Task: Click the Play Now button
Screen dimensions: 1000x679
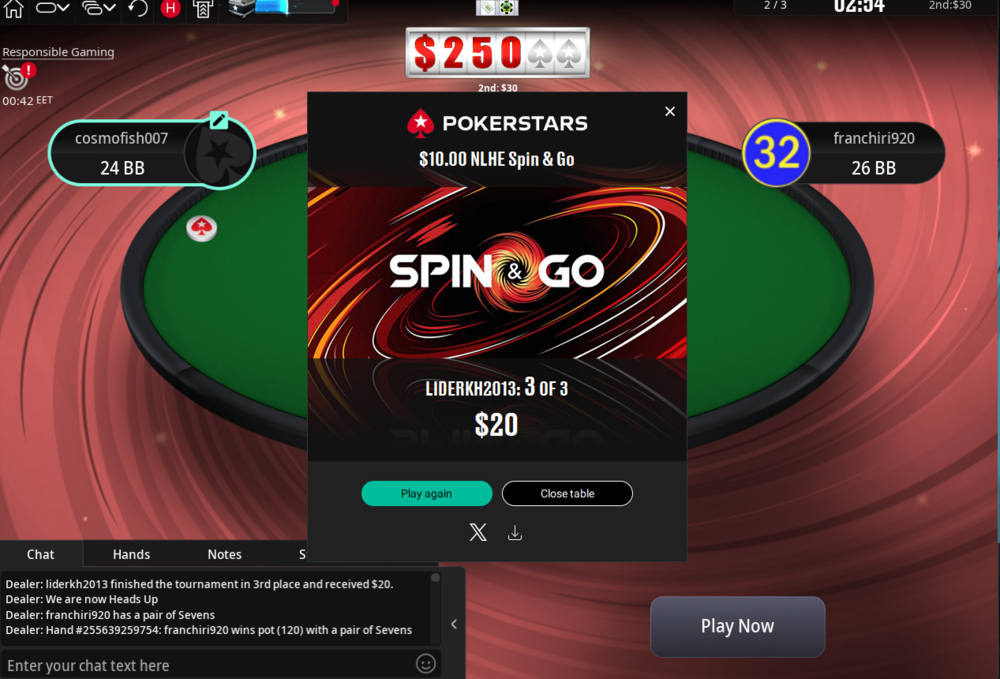Action: click(738, 626)
